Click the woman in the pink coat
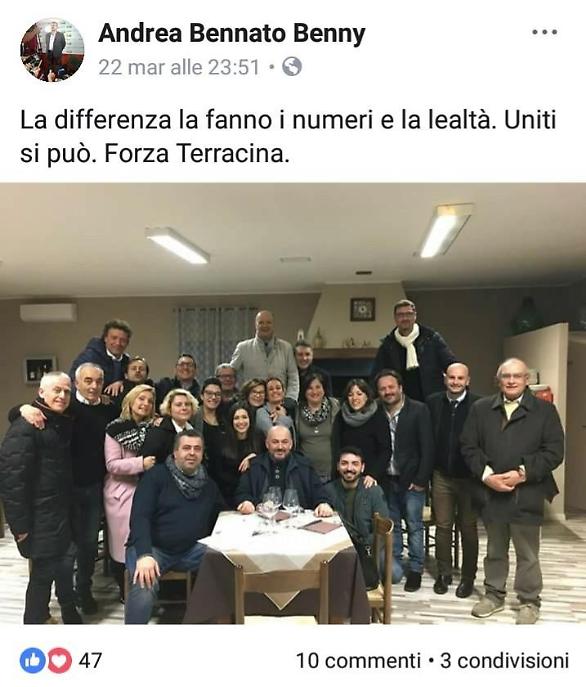586x687 pixels. (x=126, y=471)
